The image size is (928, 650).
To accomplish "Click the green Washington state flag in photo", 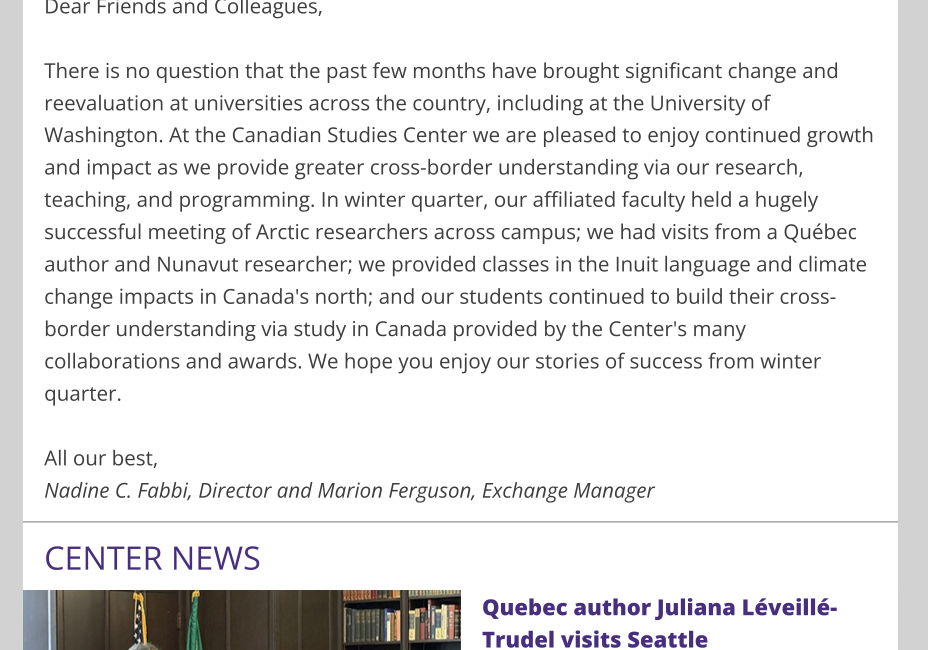I will tap(195, 620).
